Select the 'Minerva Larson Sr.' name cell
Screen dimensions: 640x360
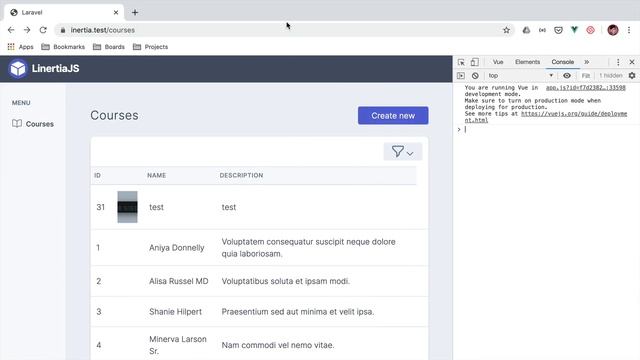[x=178, y=345]
